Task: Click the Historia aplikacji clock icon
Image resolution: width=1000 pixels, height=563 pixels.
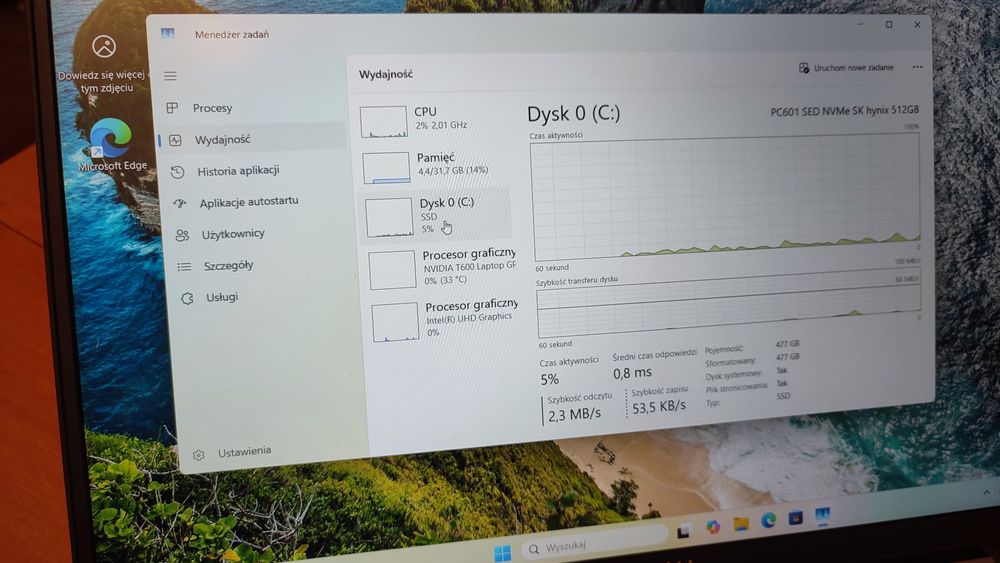Action: click(x=178, y=172)
